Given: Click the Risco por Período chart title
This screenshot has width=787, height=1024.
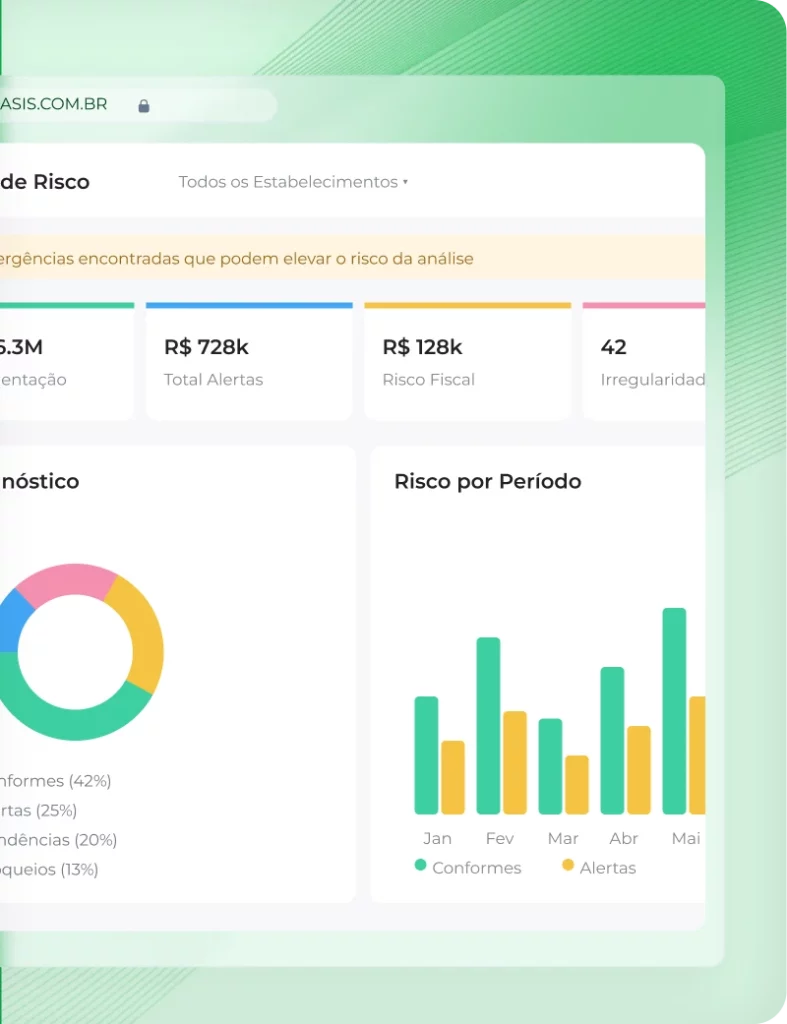Looking at the screenshot, I should pyautogui.click(x=488, y=481).
